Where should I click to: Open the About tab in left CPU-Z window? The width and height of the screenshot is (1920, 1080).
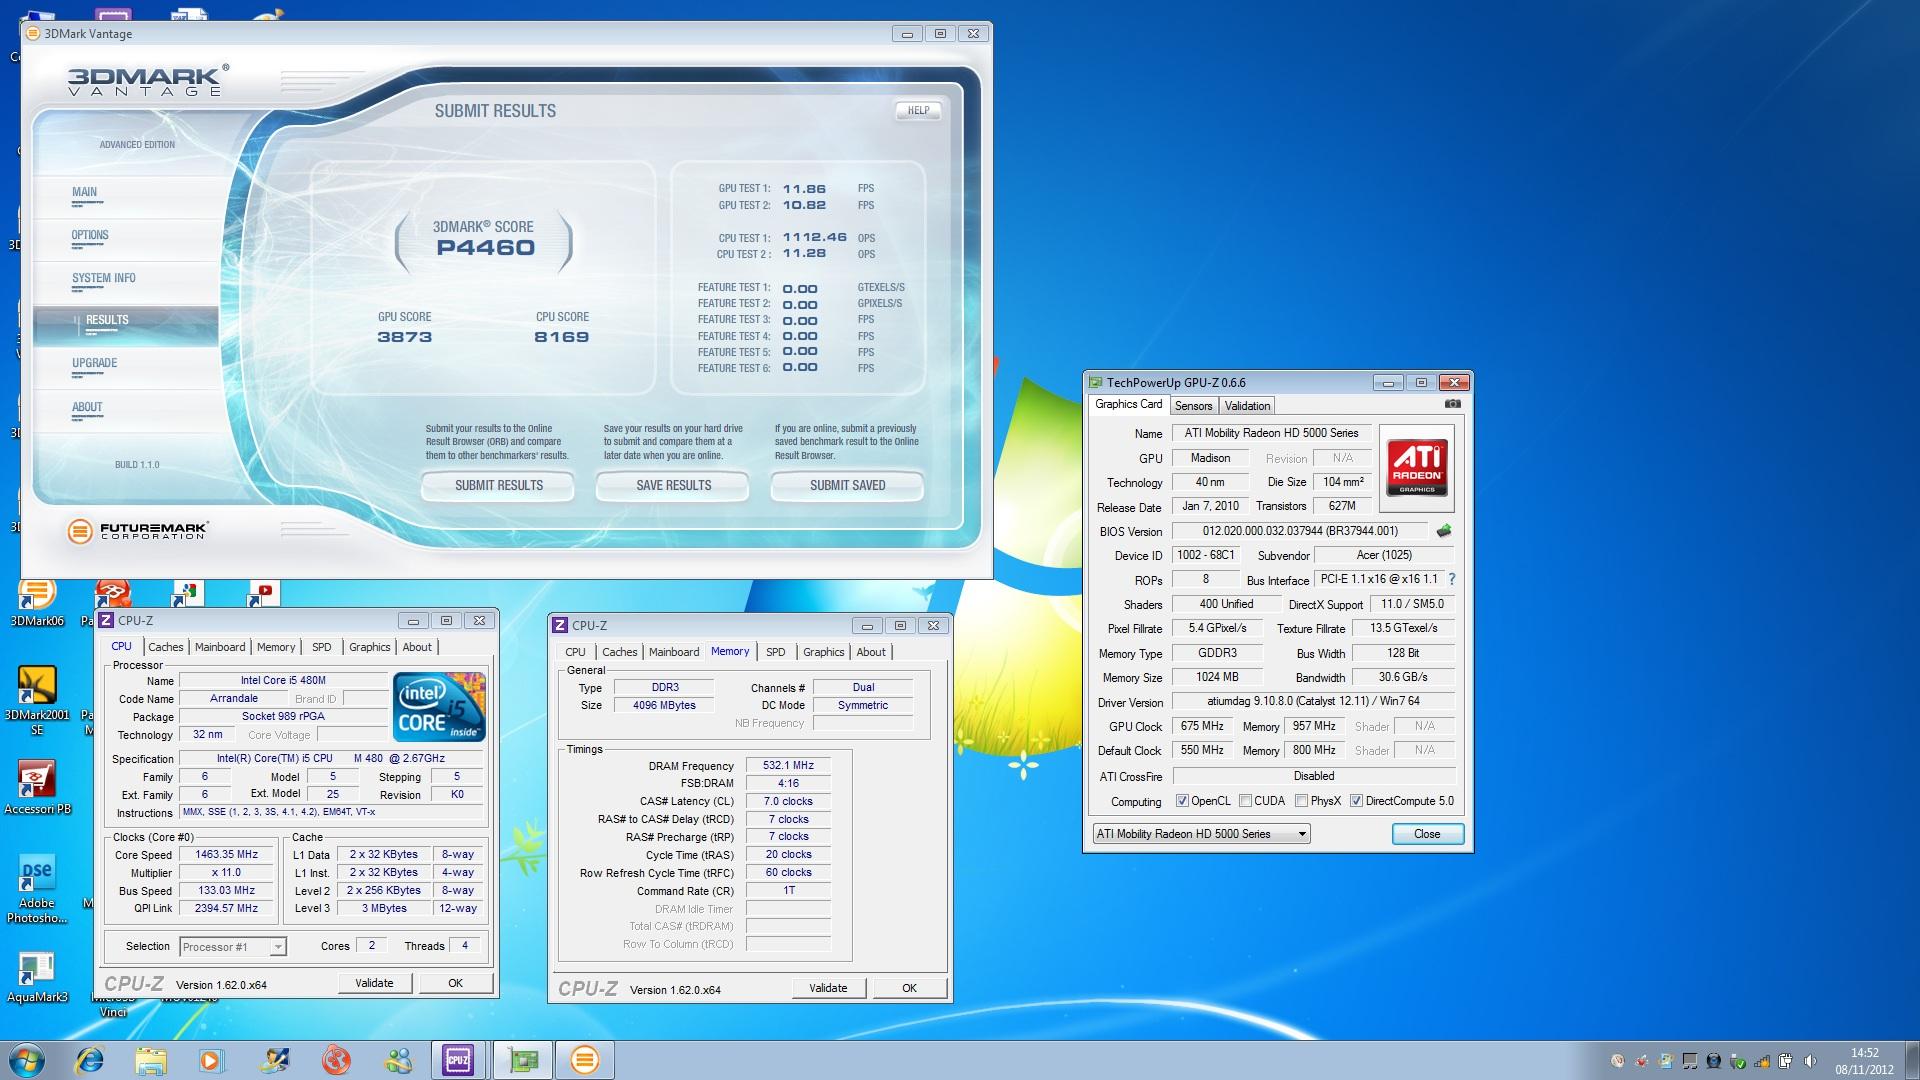click(x=417, y=647)
